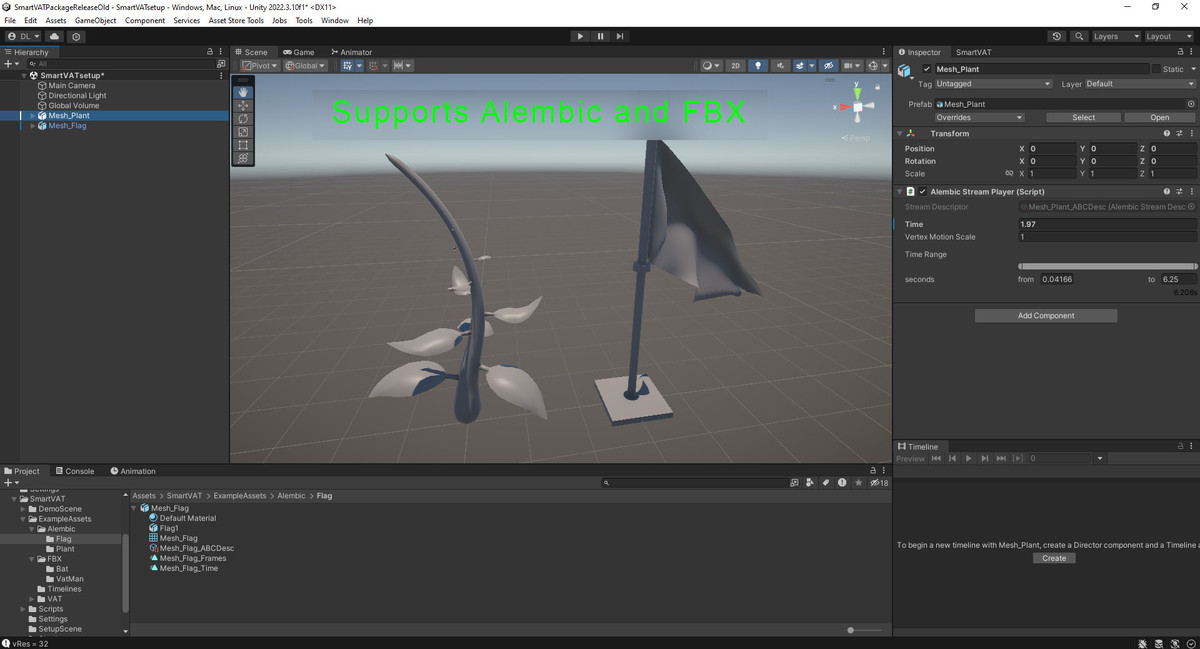The height and width of the screenshot is (649, 1200).
Task: Click the Add Component button
Action: click(1046, 315)
